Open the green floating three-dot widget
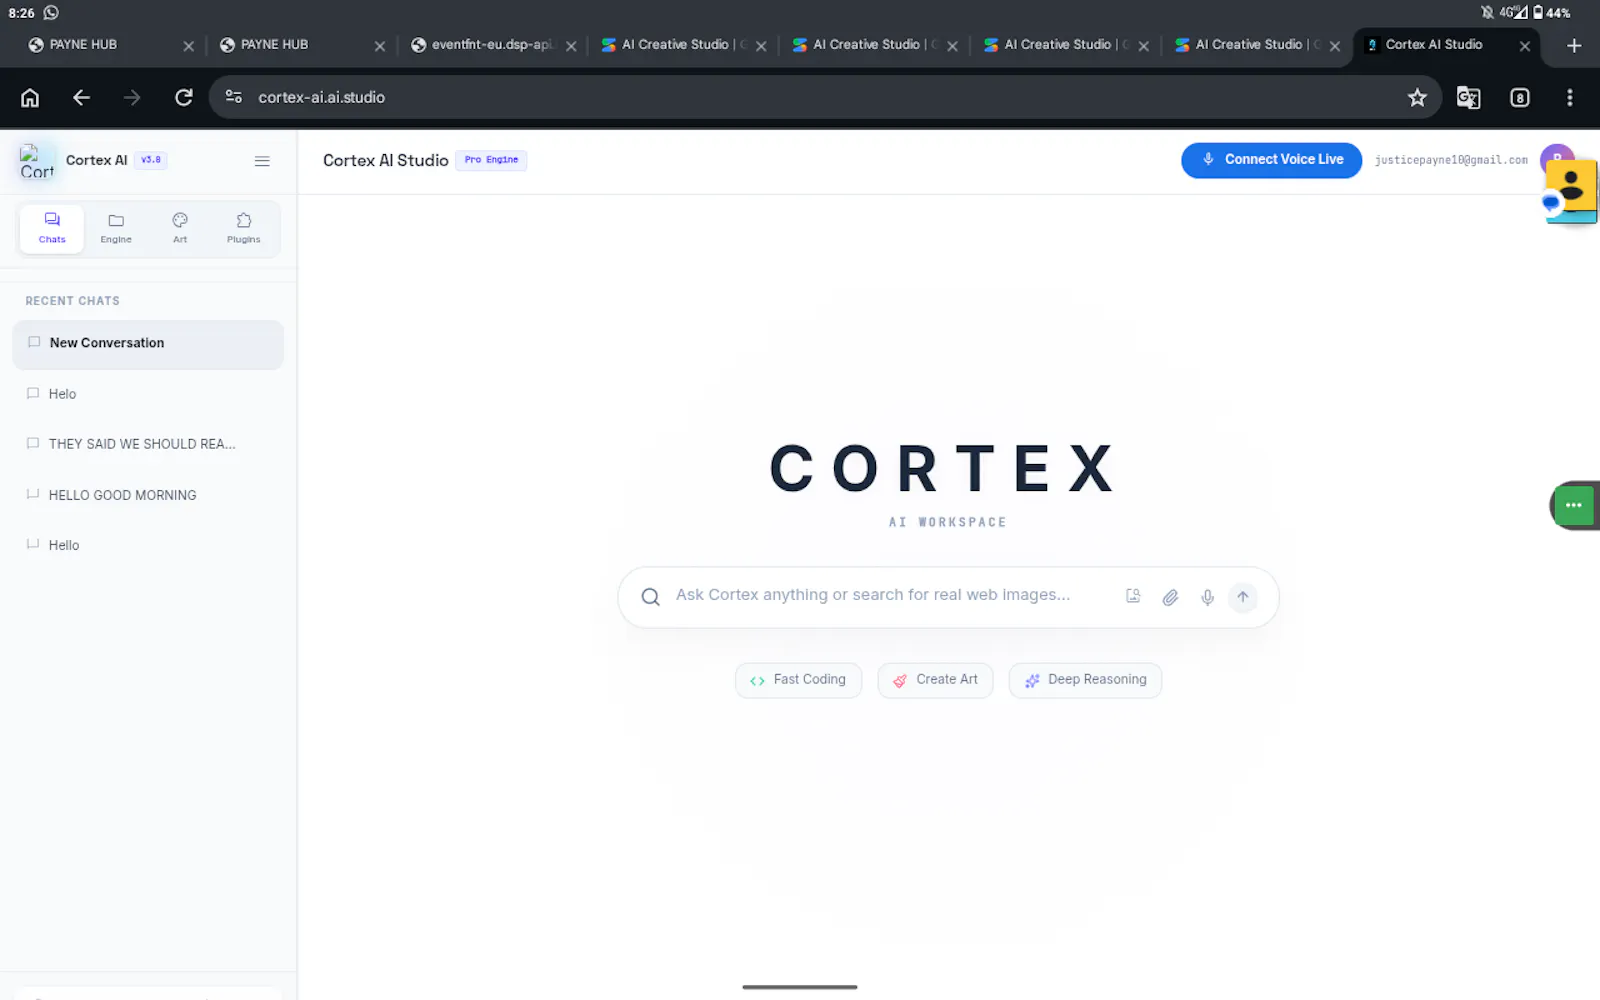The height and width of the screenshot is (1000, 1600). point(1574,505)
